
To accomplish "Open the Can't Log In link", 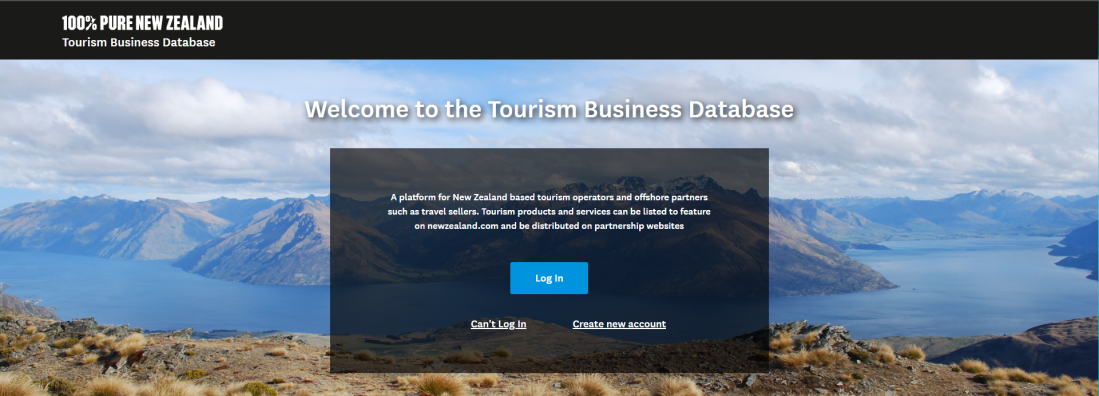I will tap(498, 324).
